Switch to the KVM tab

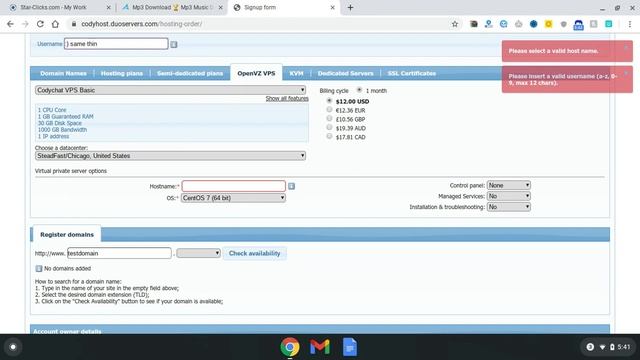[296, 73]
